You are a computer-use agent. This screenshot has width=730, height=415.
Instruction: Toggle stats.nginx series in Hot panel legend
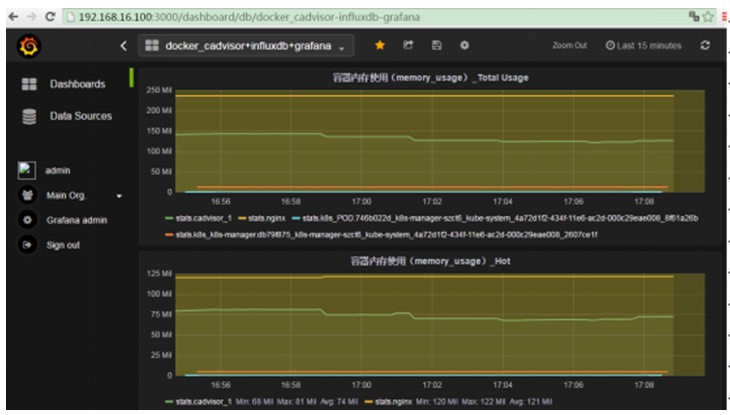[393, 401]
